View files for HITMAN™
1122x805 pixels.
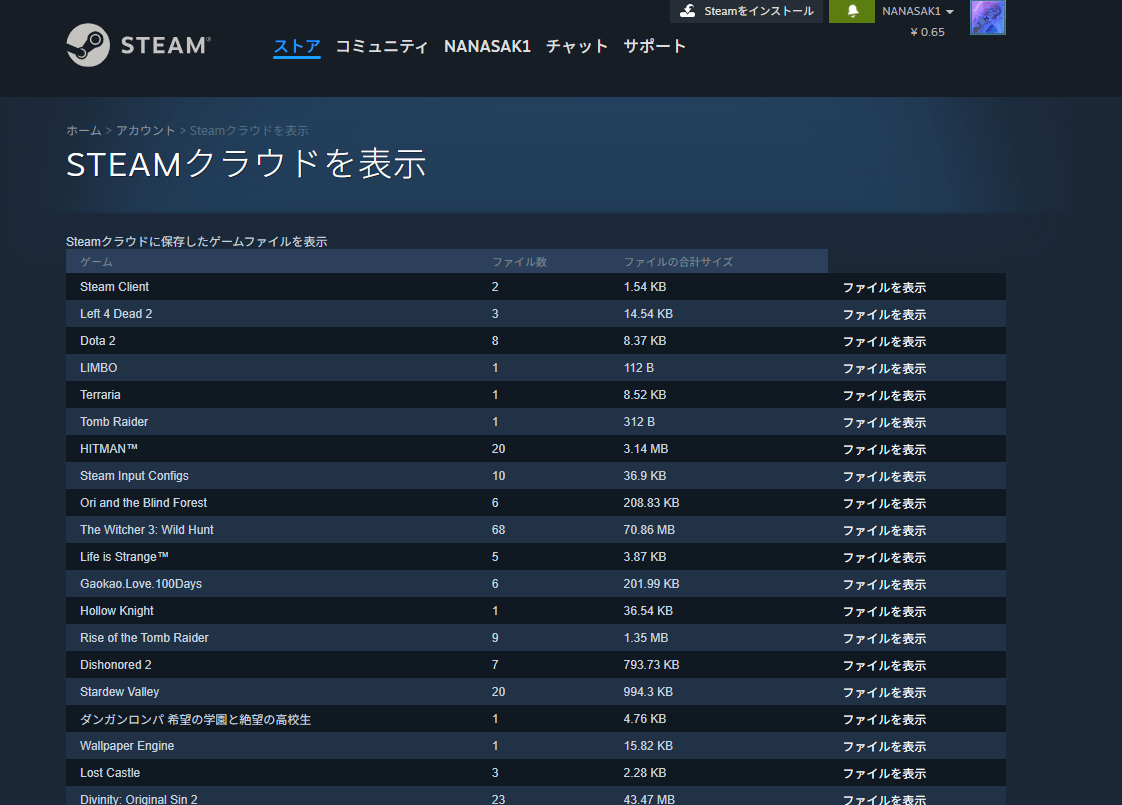coord(884,450)
